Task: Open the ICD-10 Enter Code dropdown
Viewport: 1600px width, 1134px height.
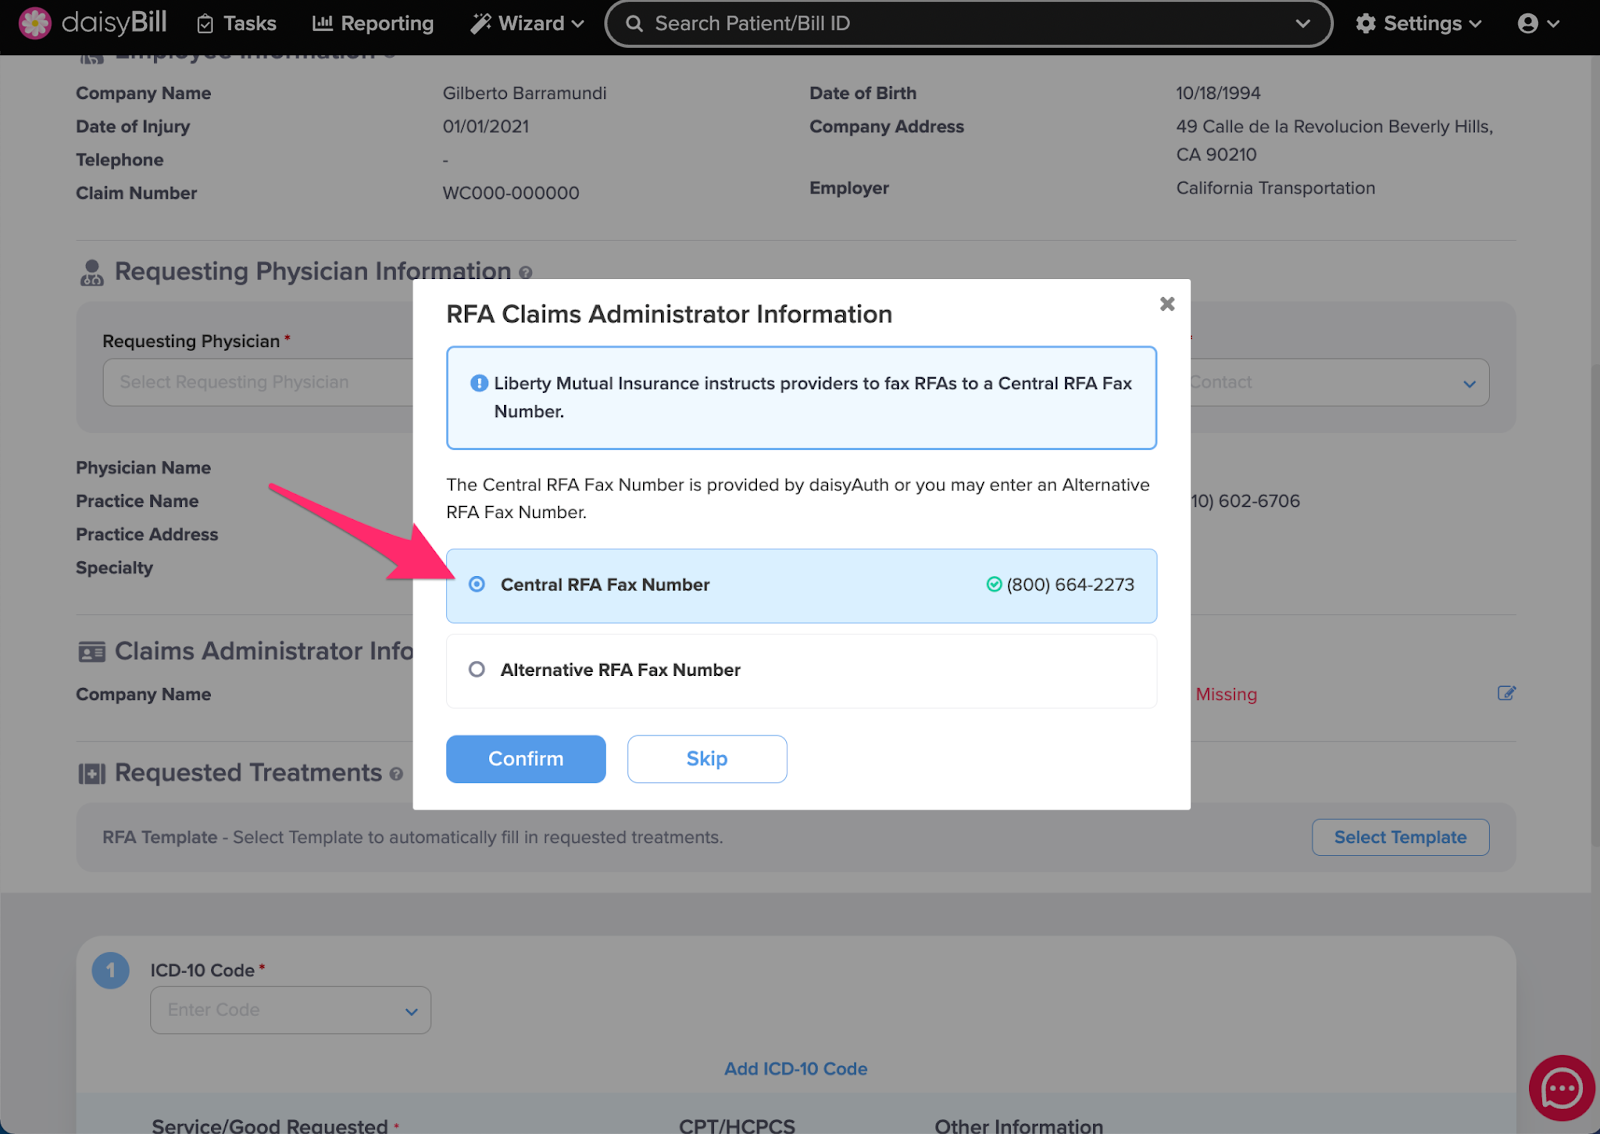Action: click(x=290, y=1010)
